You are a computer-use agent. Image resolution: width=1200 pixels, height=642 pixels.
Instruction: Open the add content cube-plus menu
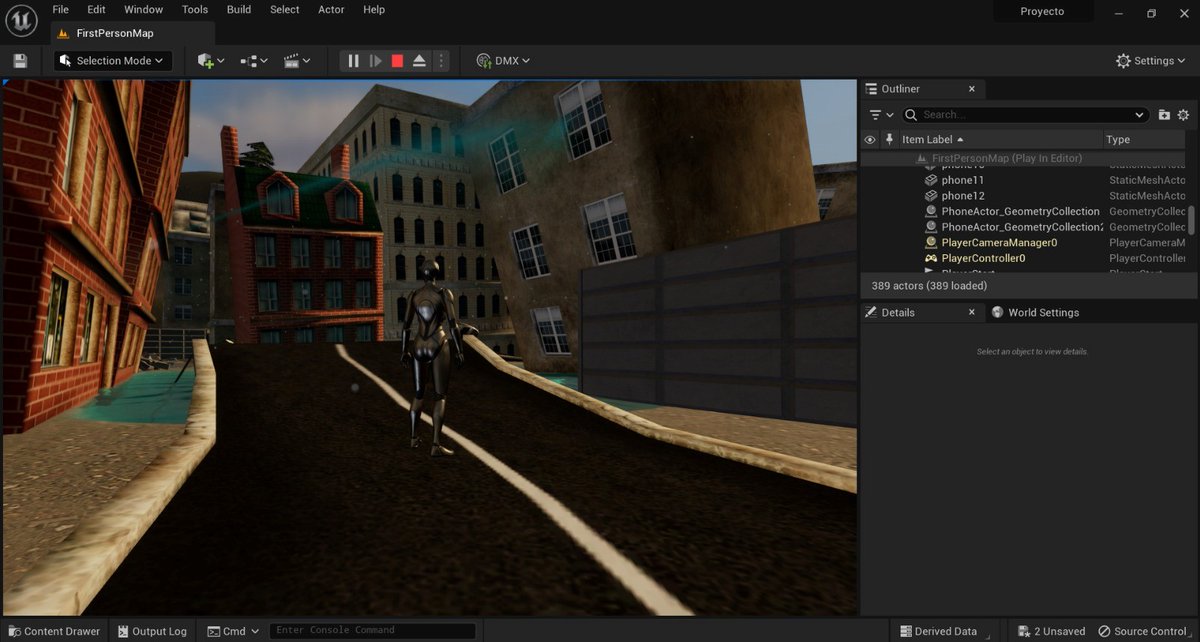211,61
